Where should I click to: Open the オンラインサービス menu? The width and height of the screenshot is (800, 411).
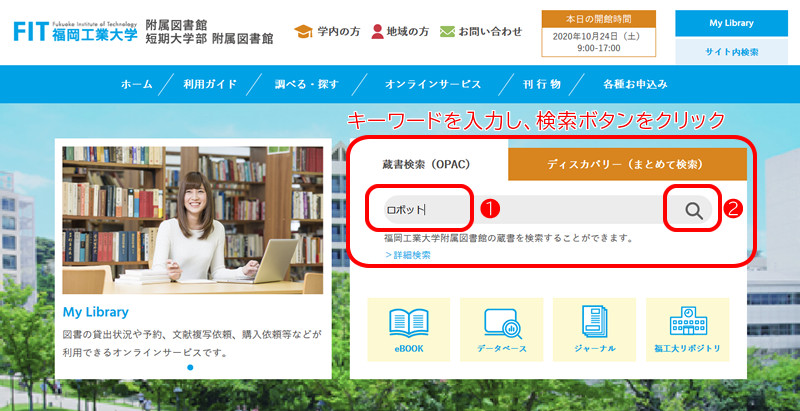click(x=433, y=85)
